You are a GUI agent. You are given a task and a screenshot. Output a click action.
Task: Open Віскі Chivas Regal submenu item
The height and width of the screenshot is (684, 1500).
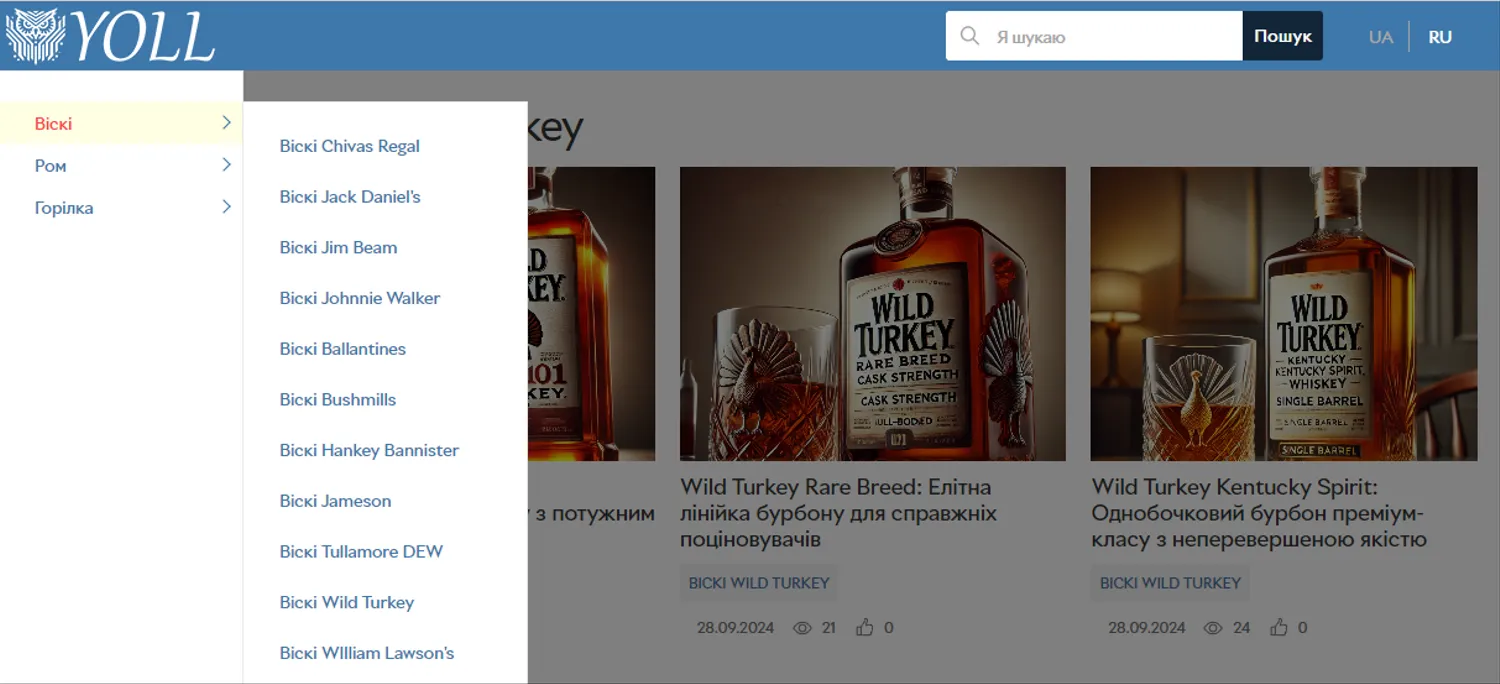[349, 146]
